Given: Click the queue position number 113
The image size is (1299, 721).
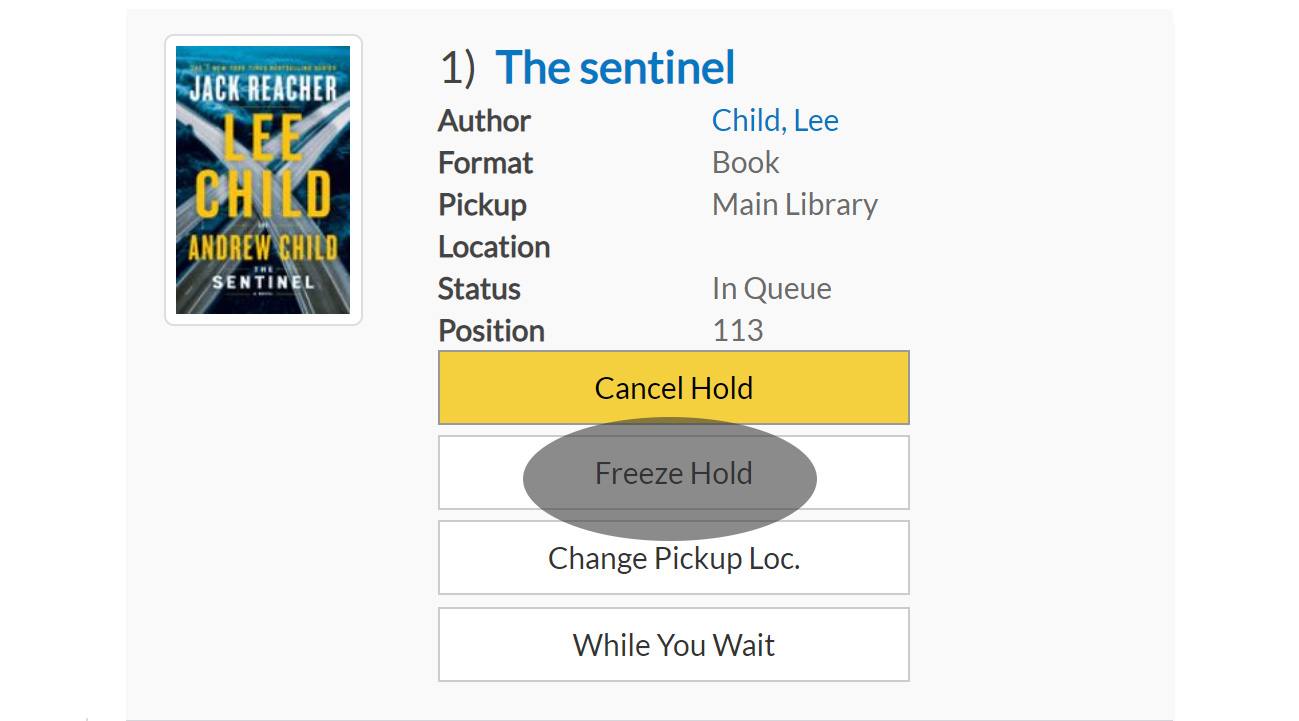Looking at the screenshot, I should 738,331.
